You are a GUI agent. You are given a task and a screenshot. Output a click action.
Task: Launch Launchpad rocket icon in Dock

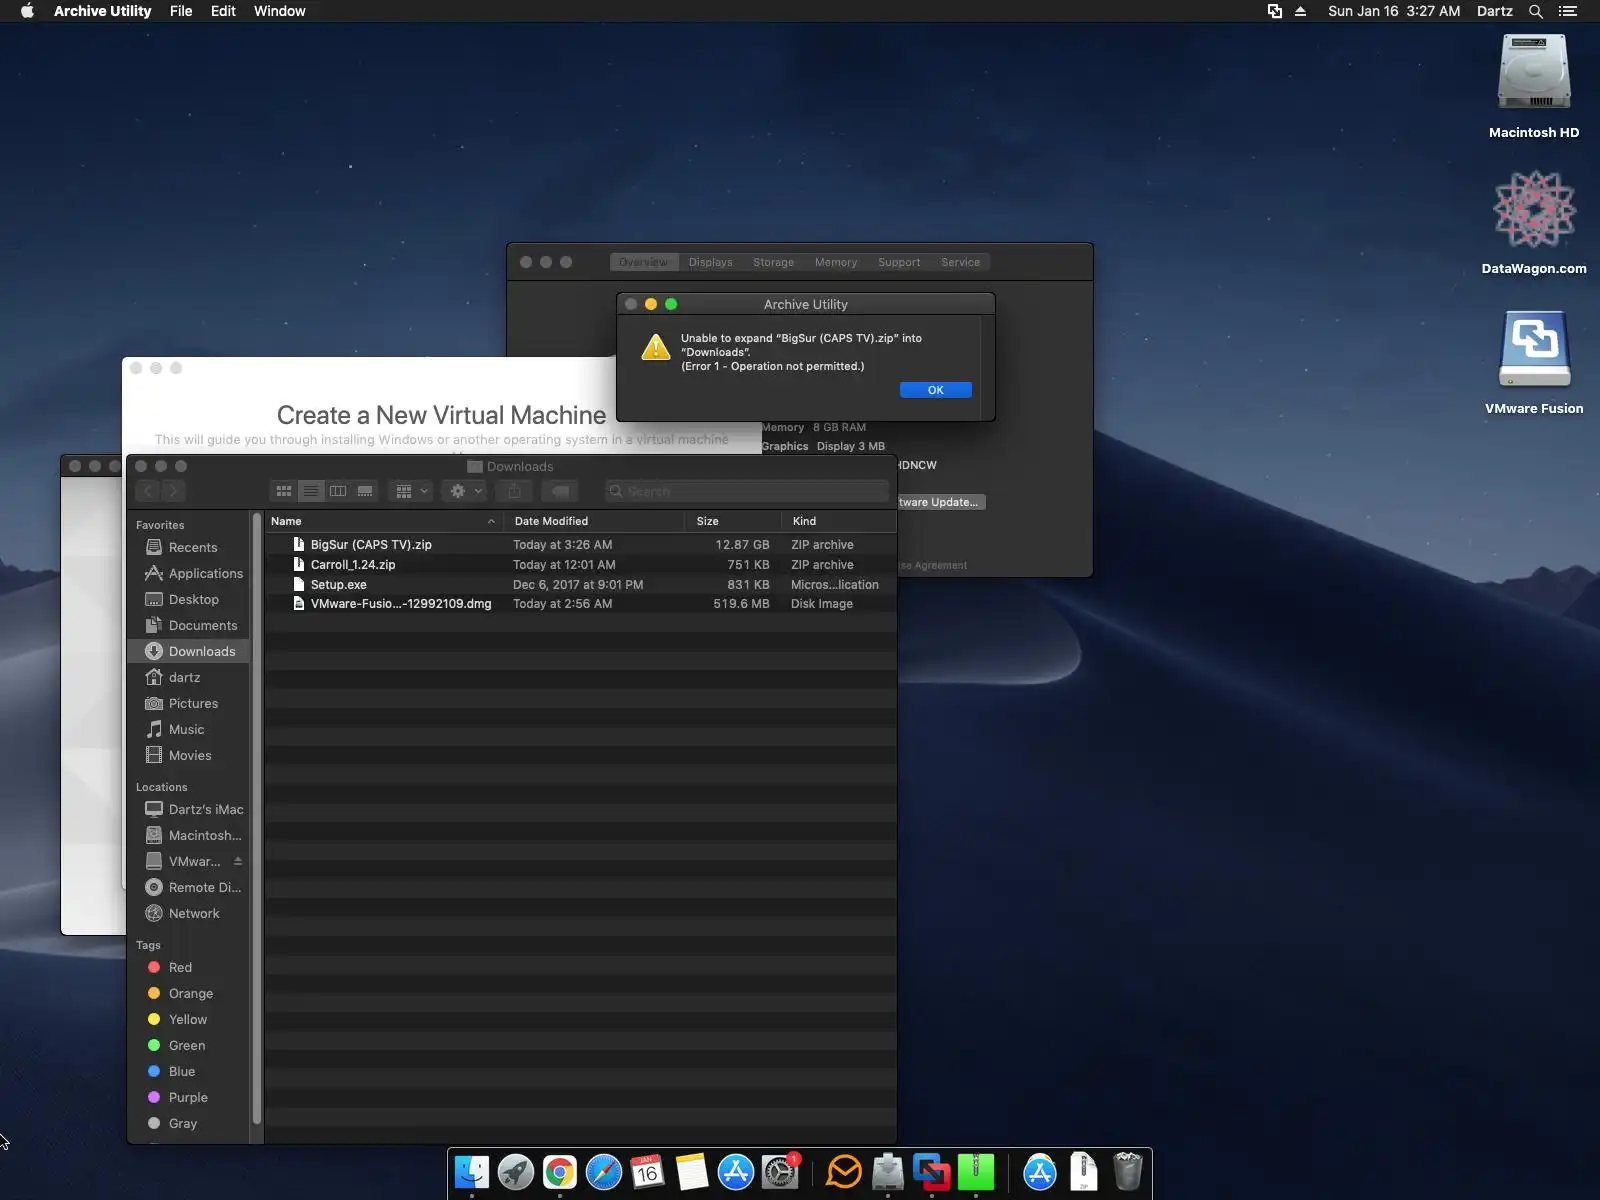click(516, 1171)
